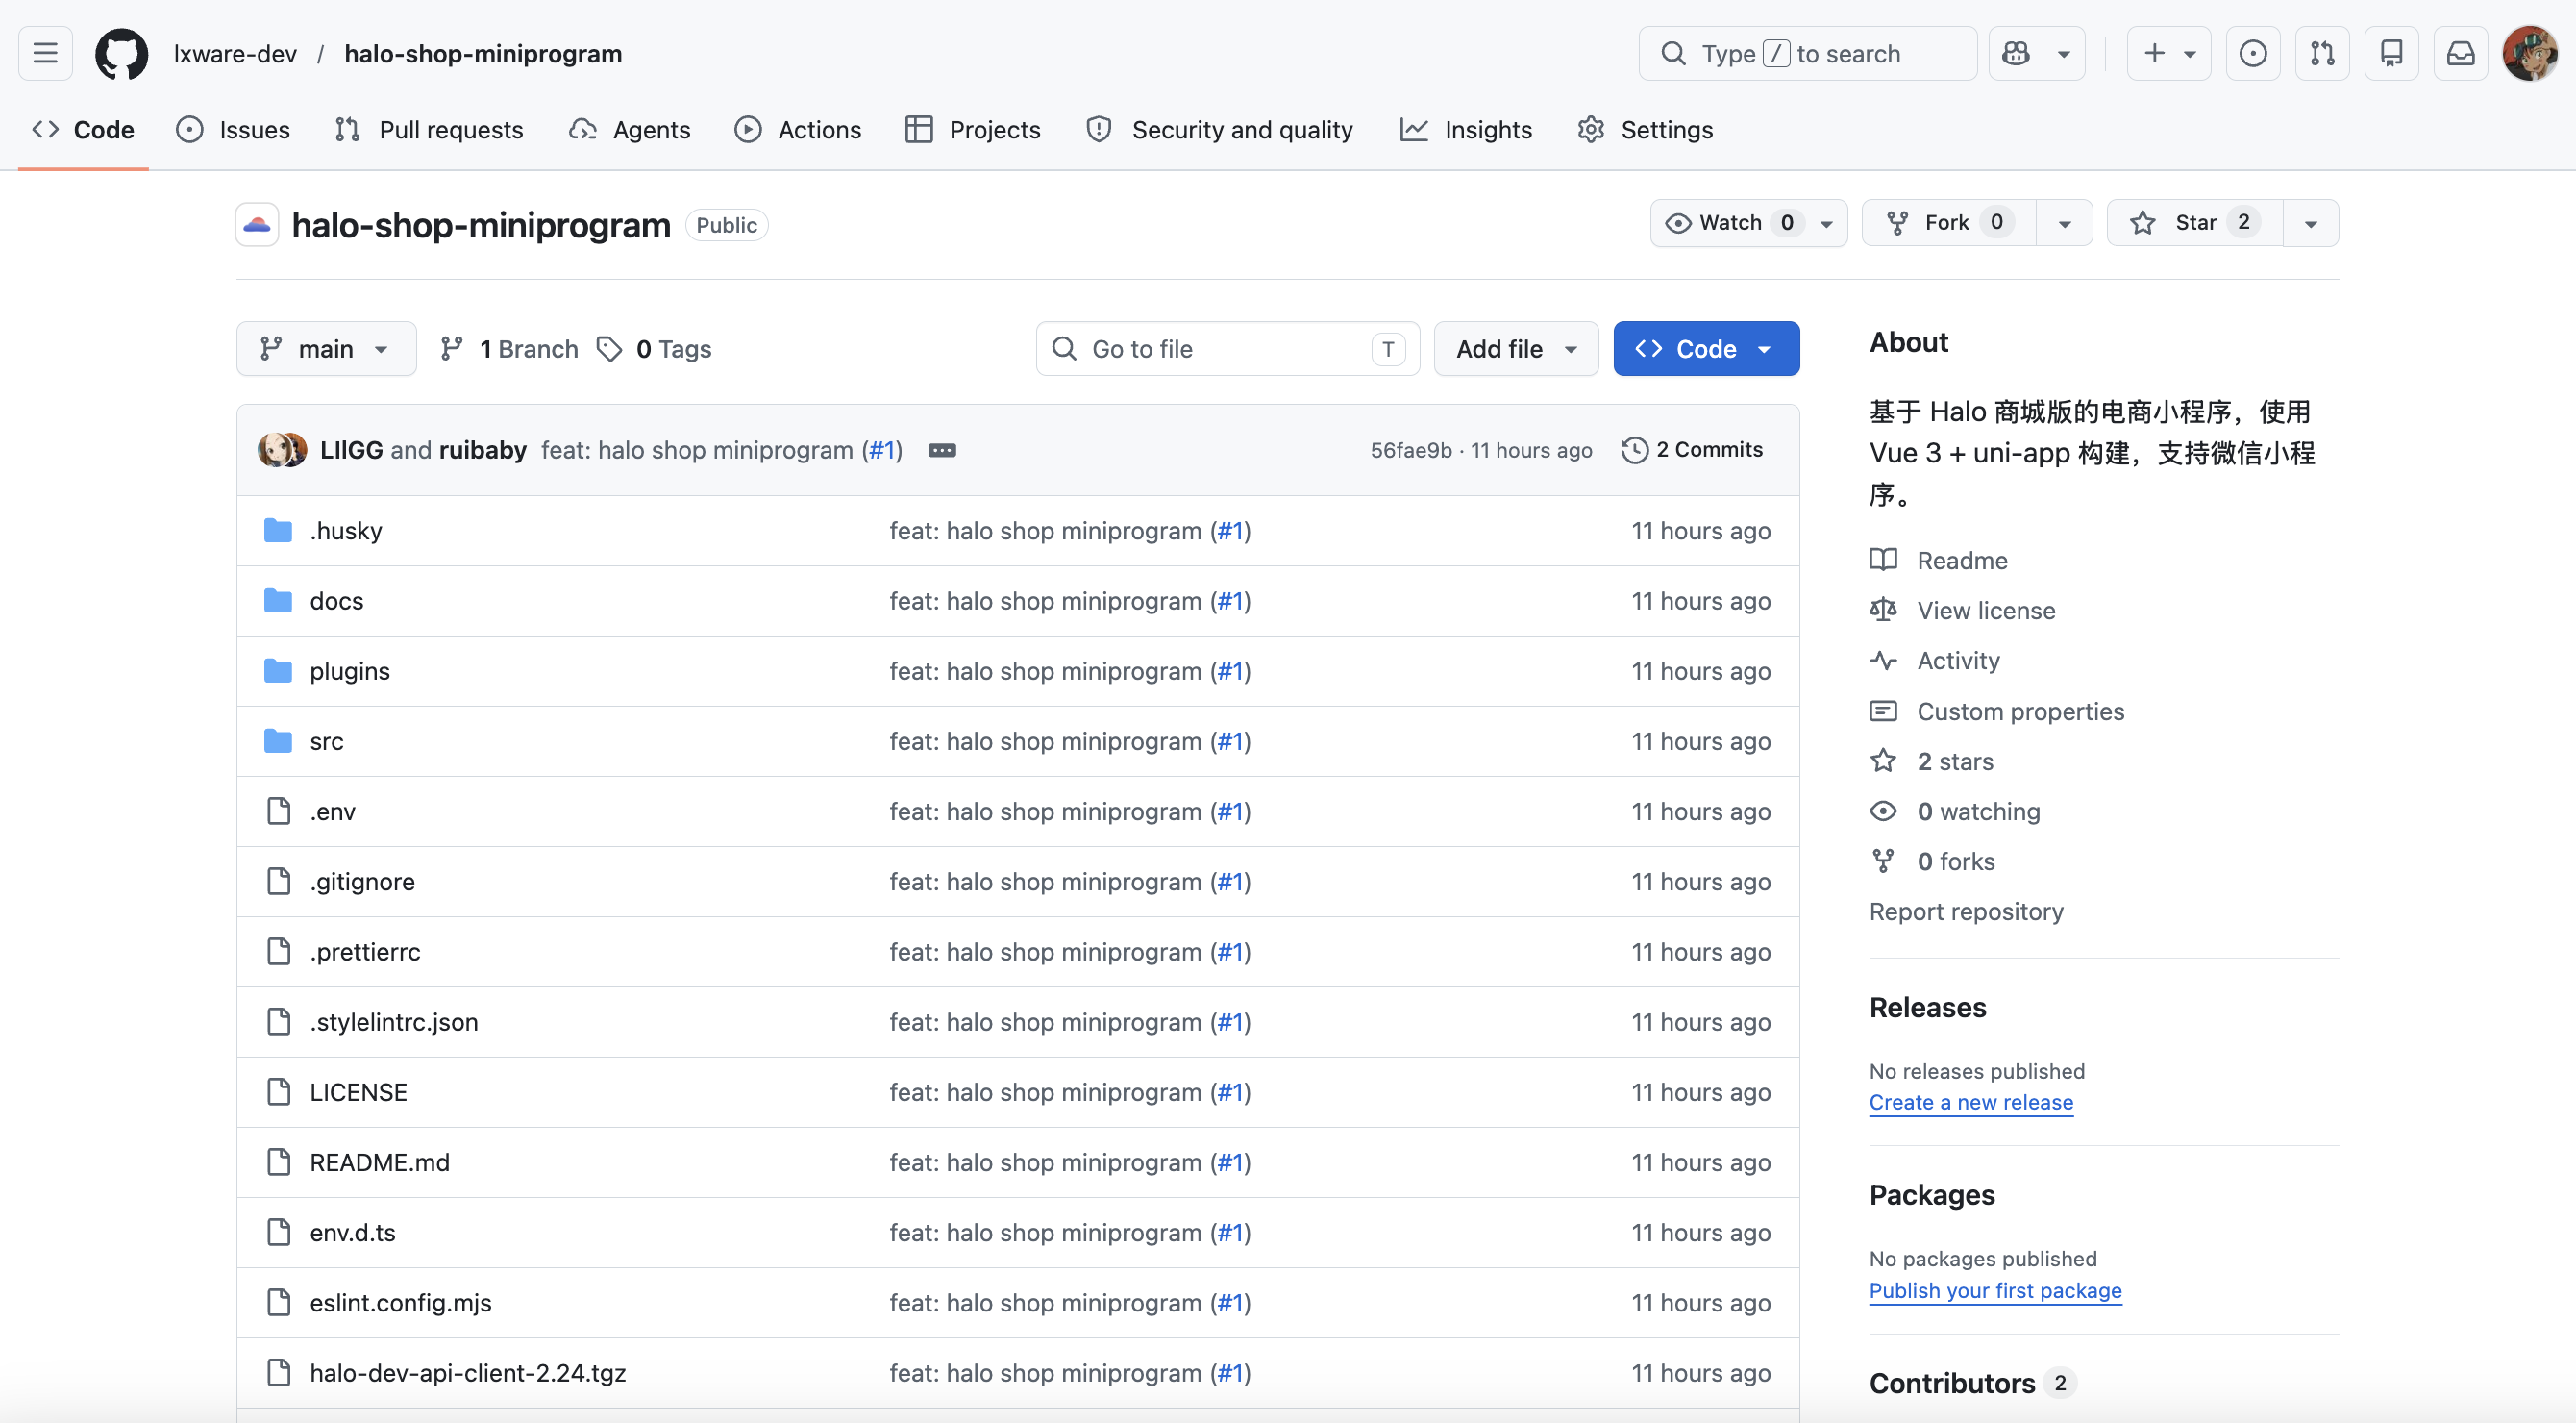Open the notifications inbox icon
The height and width of the screenshot is (1423, 2576).
2460,53
